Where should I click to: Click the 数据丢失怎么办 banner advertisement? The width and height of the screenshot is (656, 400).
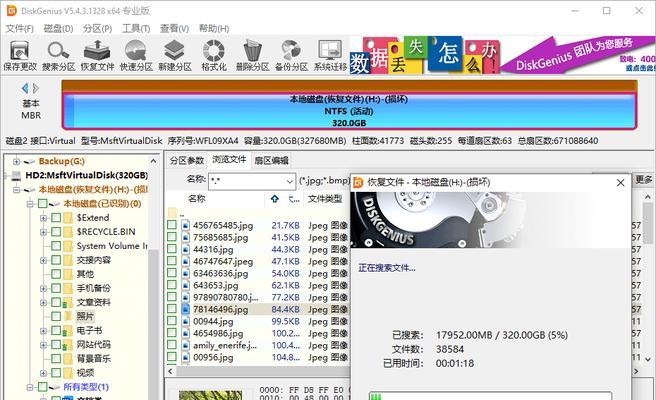point(425,55)
